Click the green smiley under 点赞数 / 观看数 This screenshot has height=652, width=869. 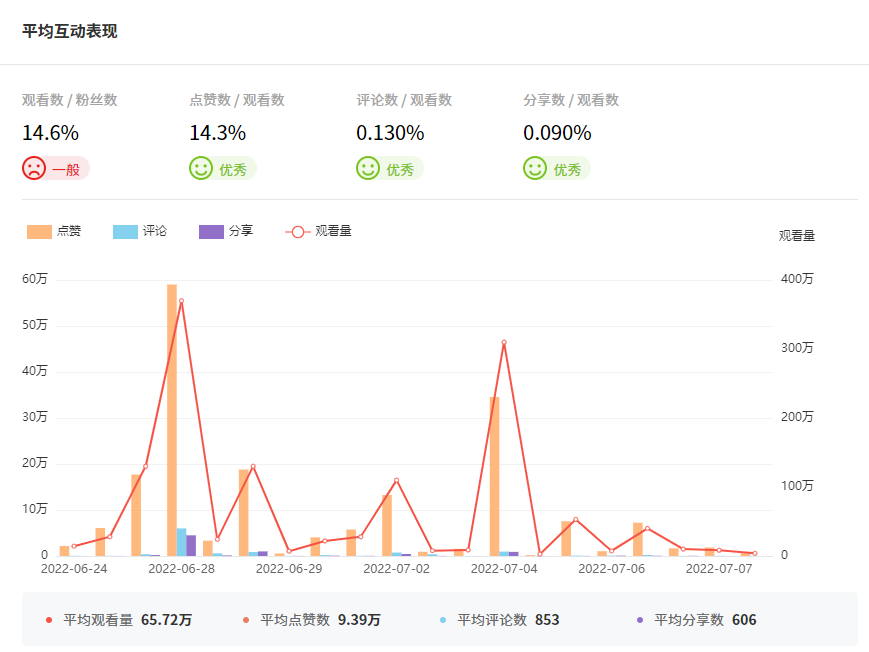click(x=201, y=168)
